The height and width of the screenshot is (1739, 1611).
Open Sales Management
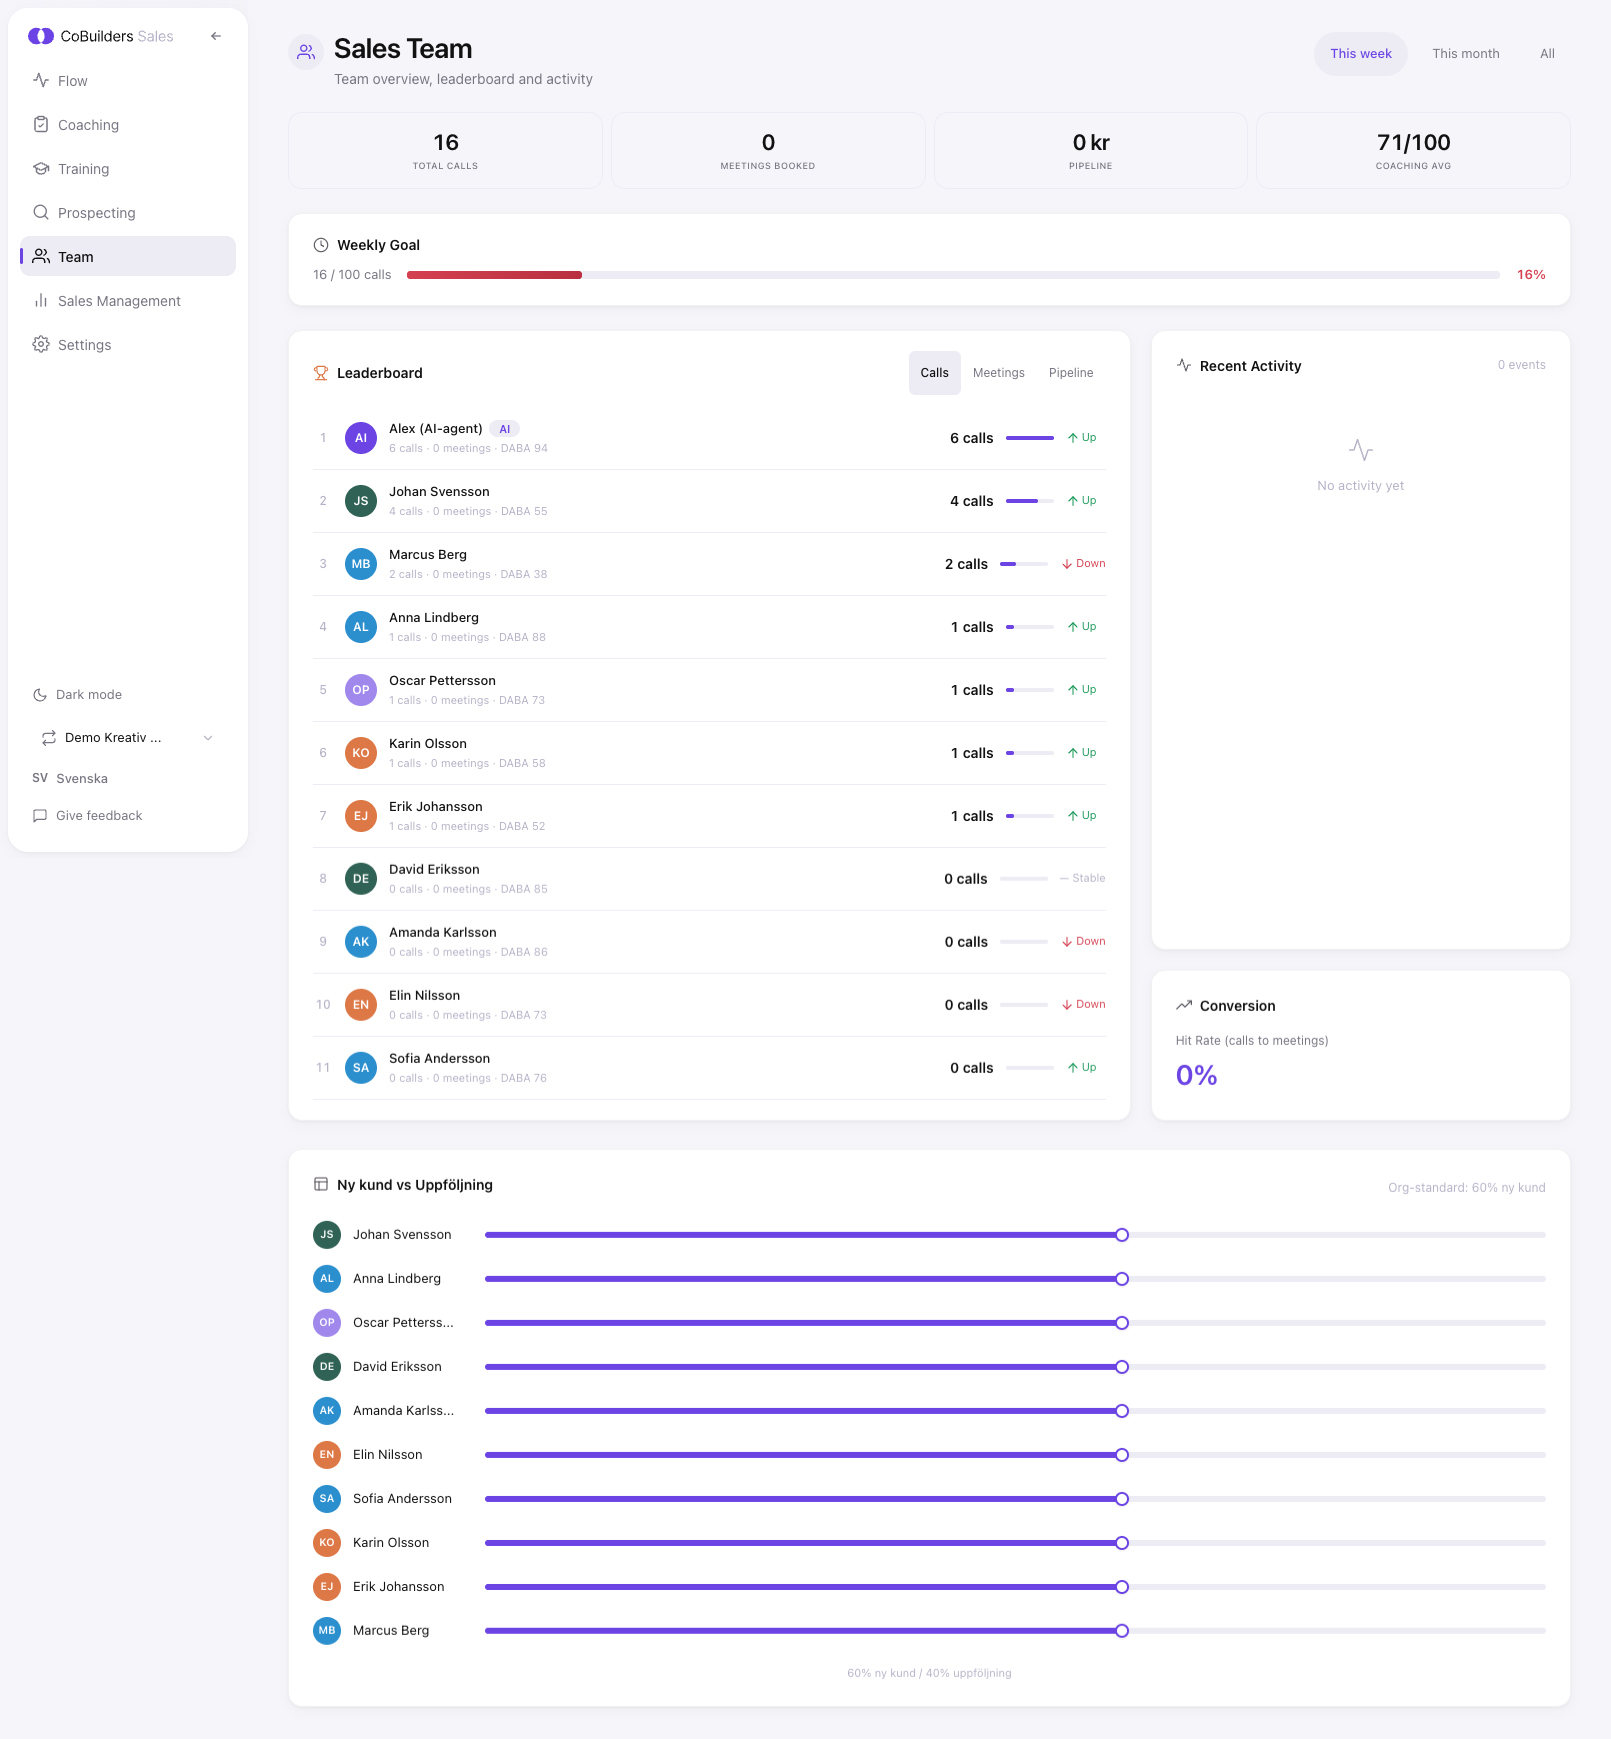tap(119, 300)
